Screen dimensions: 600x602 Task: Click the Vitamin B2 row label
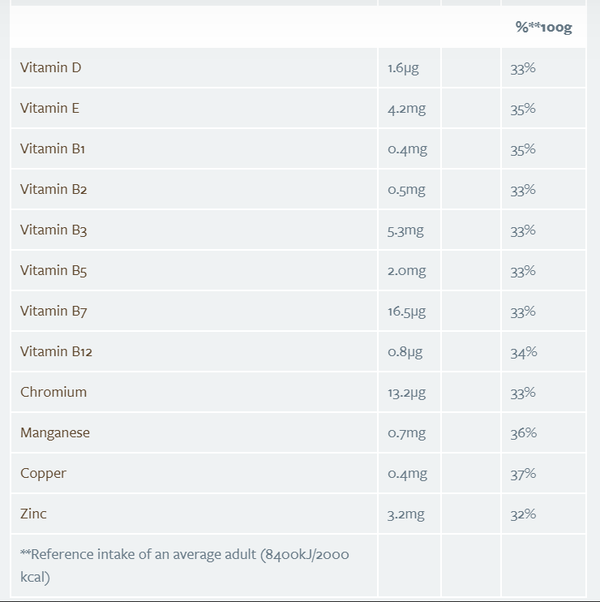[x=54, y=189]
